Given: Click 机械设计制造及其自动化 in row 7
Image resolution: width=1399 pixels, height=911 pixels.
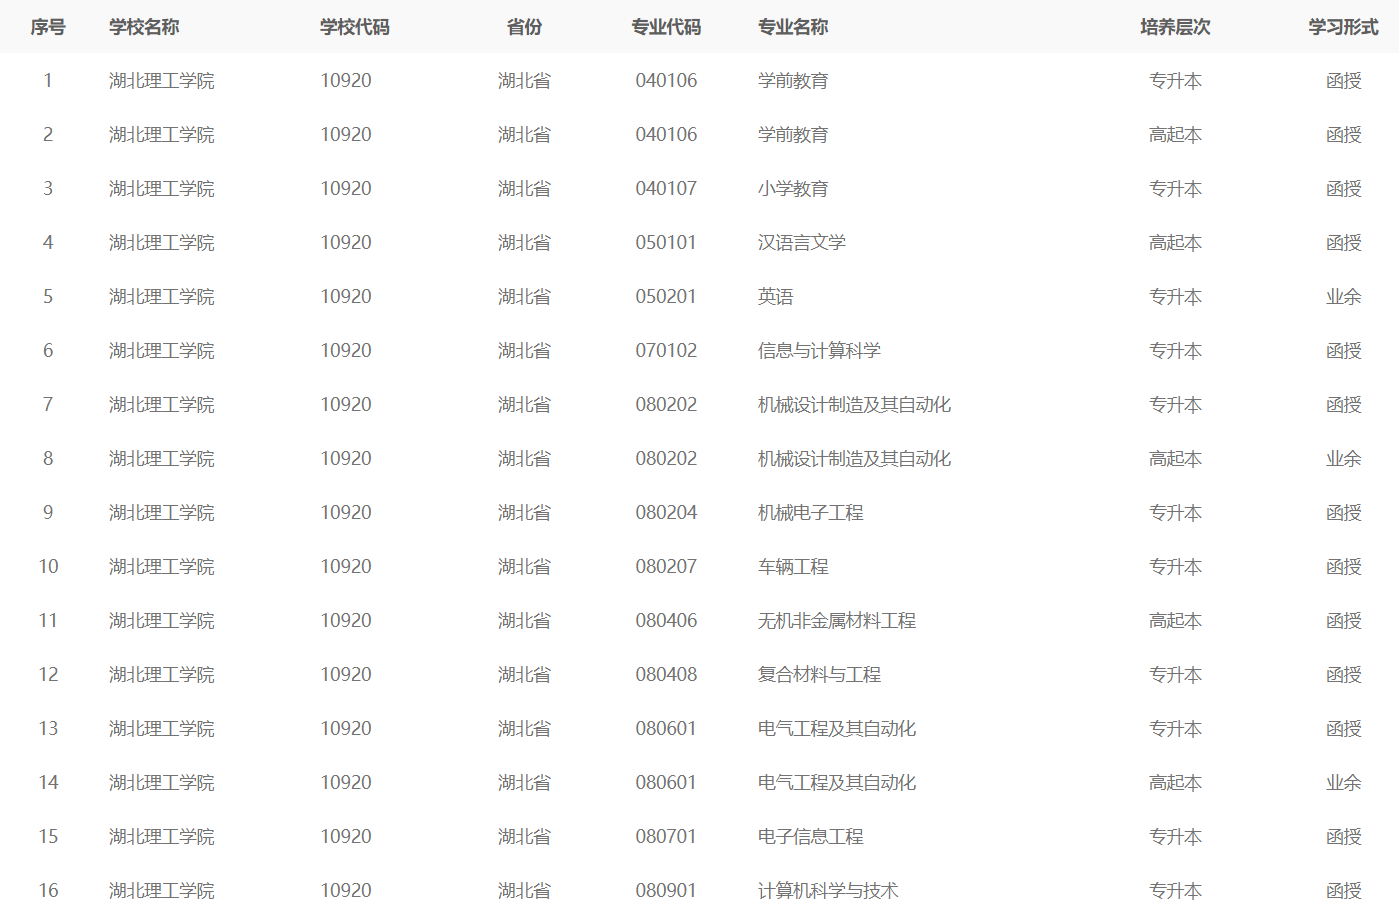Looking at the screenshot, I should tap(854, 405).
